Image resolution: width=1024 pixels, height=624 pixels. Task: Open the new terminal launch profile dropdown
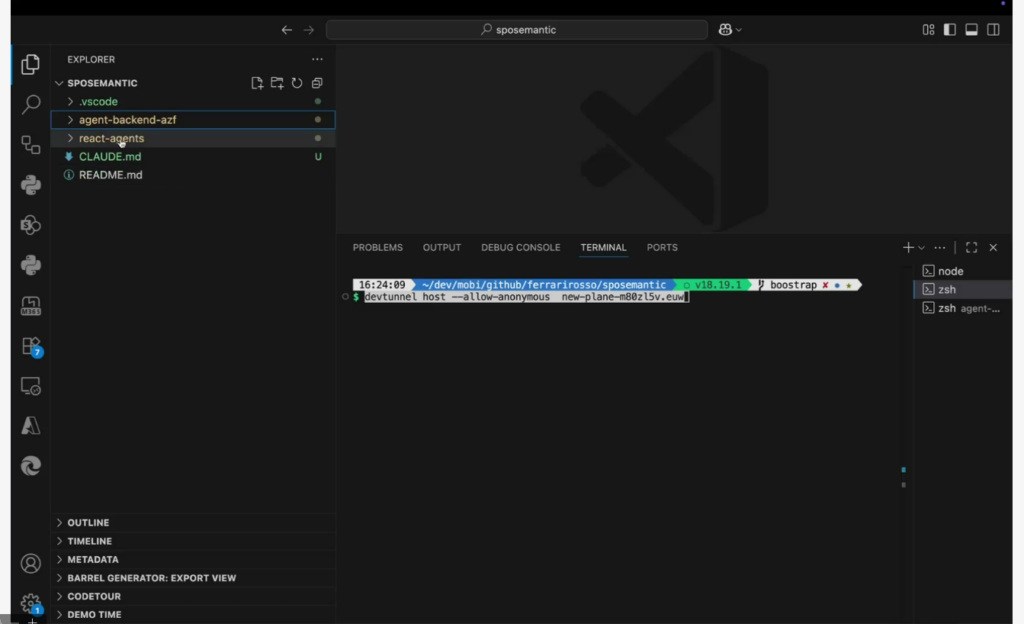921,248
